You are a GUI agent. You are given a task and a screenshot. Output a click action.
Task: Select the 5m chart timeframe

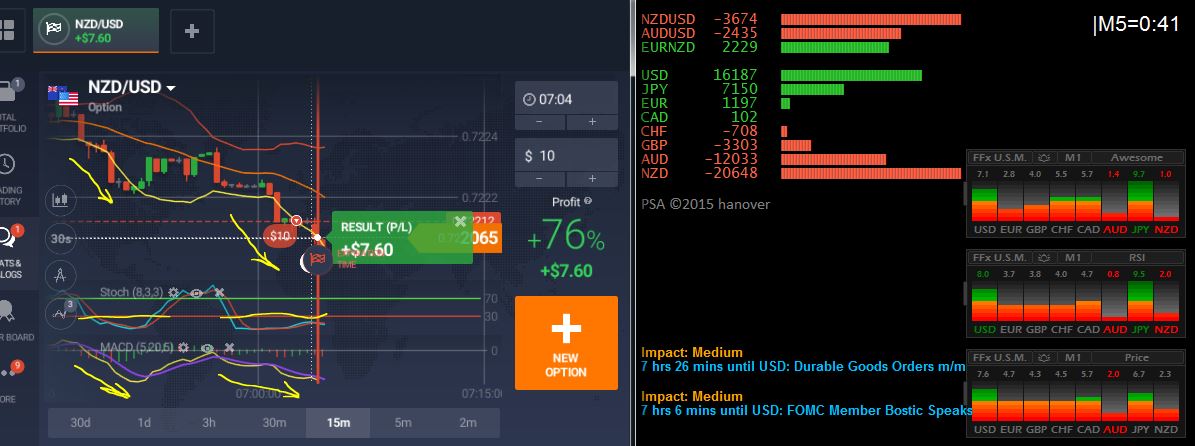coord(402,423)
